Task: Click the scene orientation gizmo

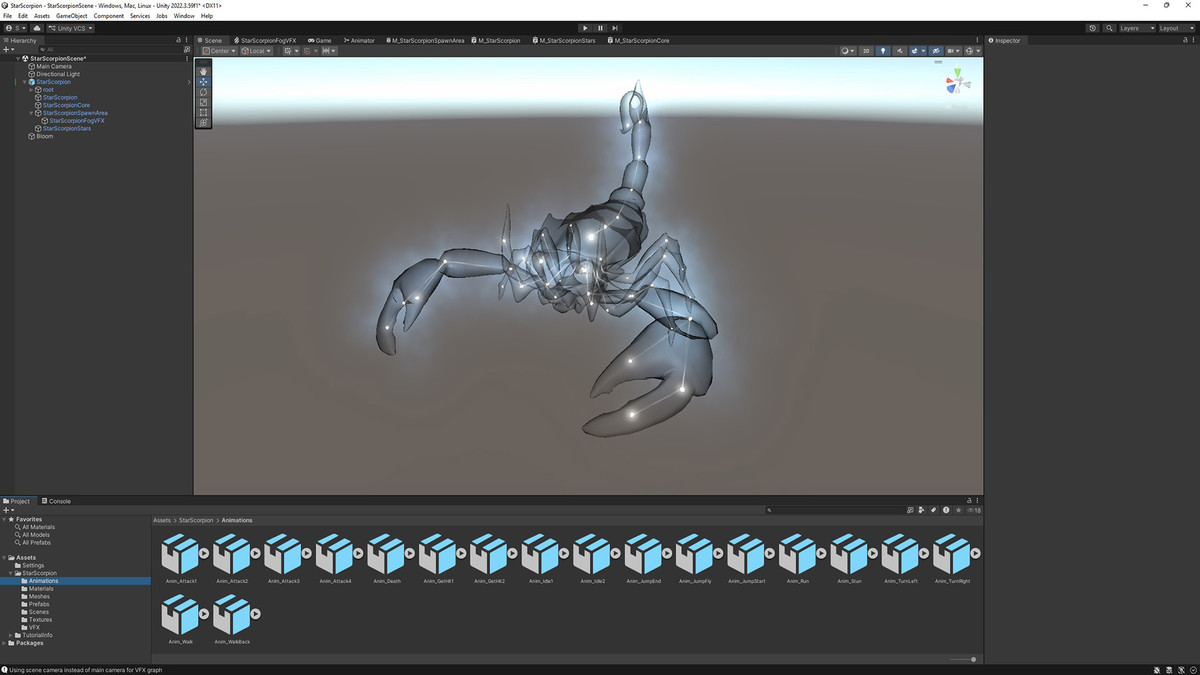Action: click(956, 82)
